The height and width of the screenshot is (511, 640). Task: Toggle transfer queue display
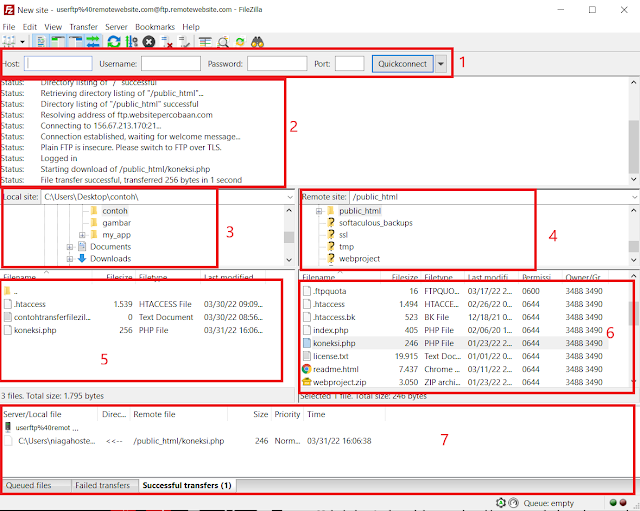pyautogui.click(x=93, y=41)
